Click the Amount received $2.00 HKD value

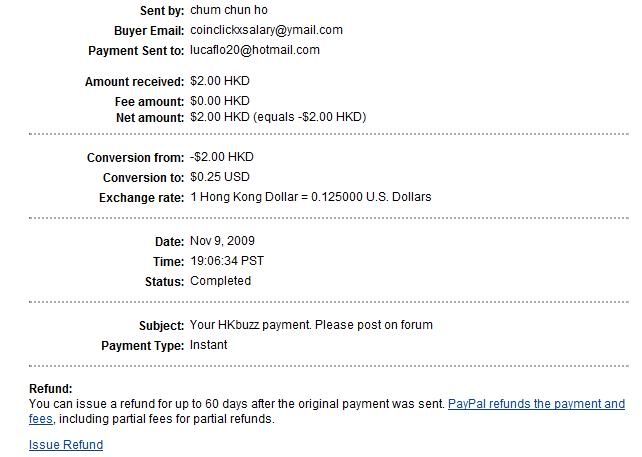tap(222, 81)
